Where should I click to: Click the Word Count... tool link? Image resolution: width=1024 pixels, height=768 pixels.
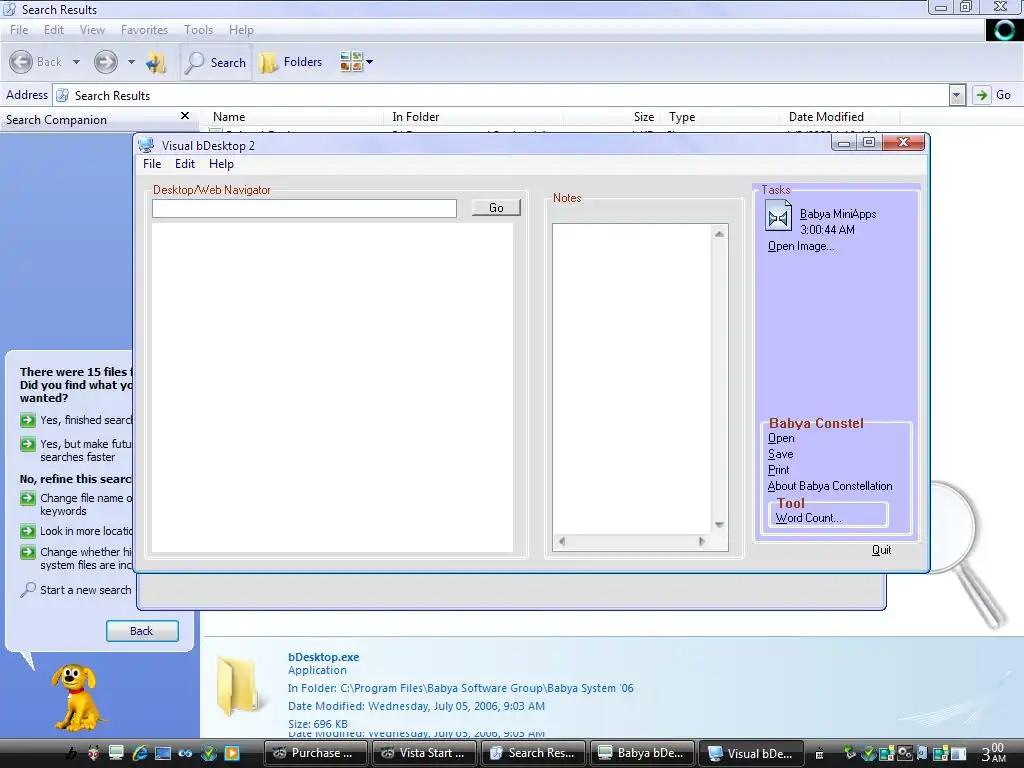(808, 518)
